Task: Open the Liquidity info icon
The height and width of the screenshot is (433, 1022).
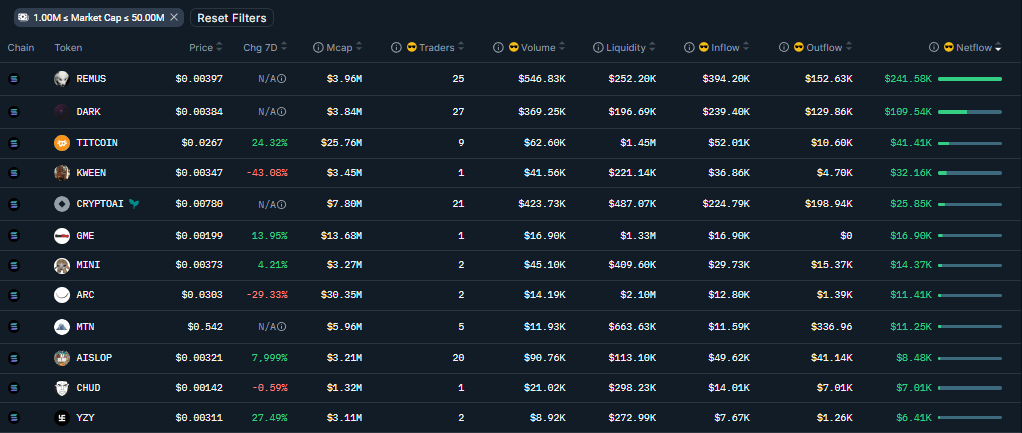Action: click(598, 47)
